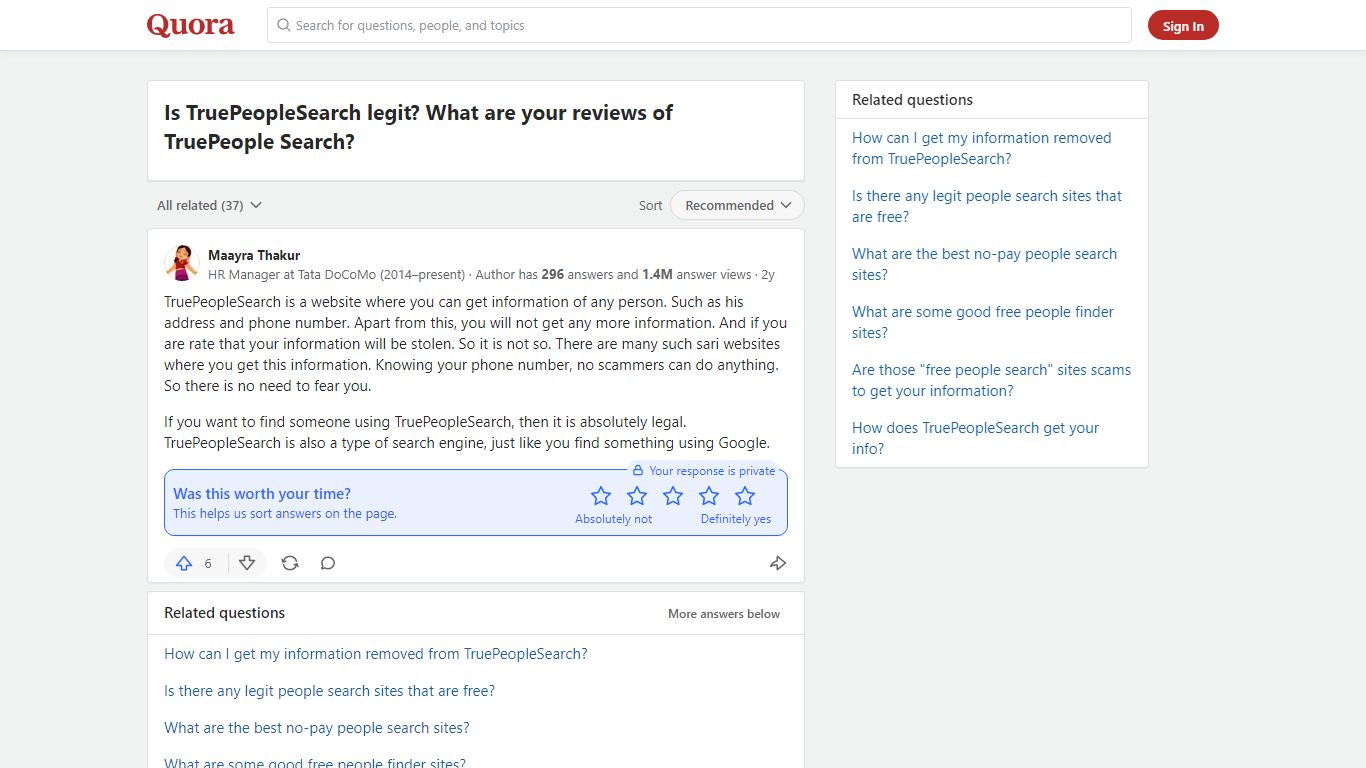The height and width of the screenshot is (768, 1366).
Task: Expand the All related (37) filter
Action: click(x=209, y=205)
